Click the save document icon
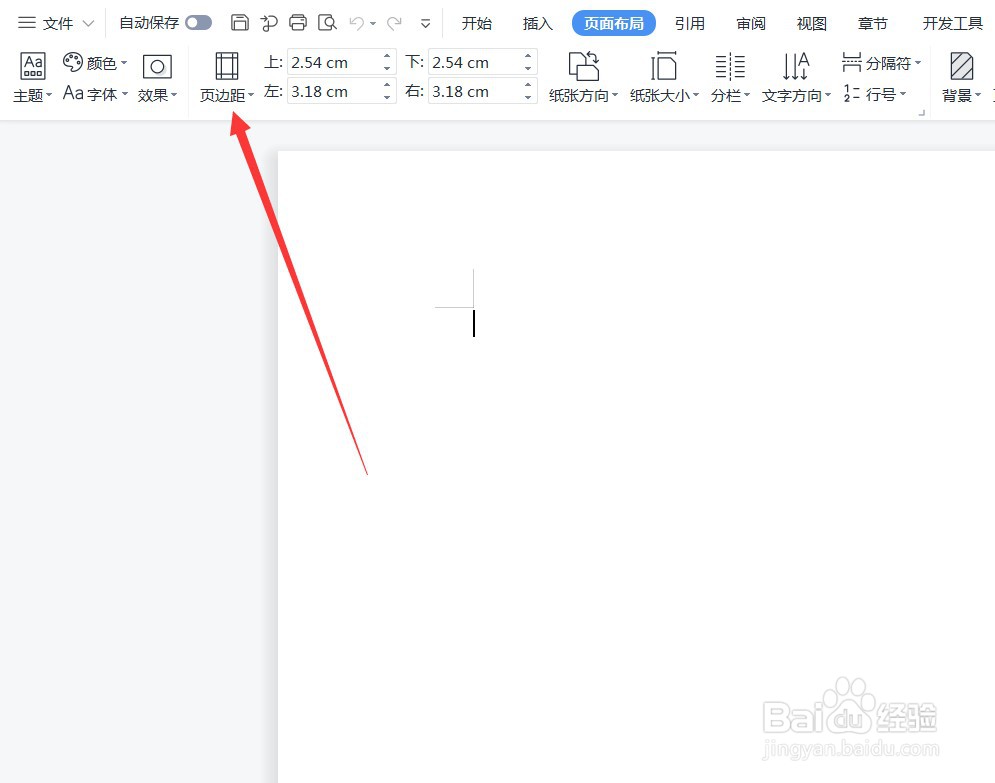 tap(239, 23)
